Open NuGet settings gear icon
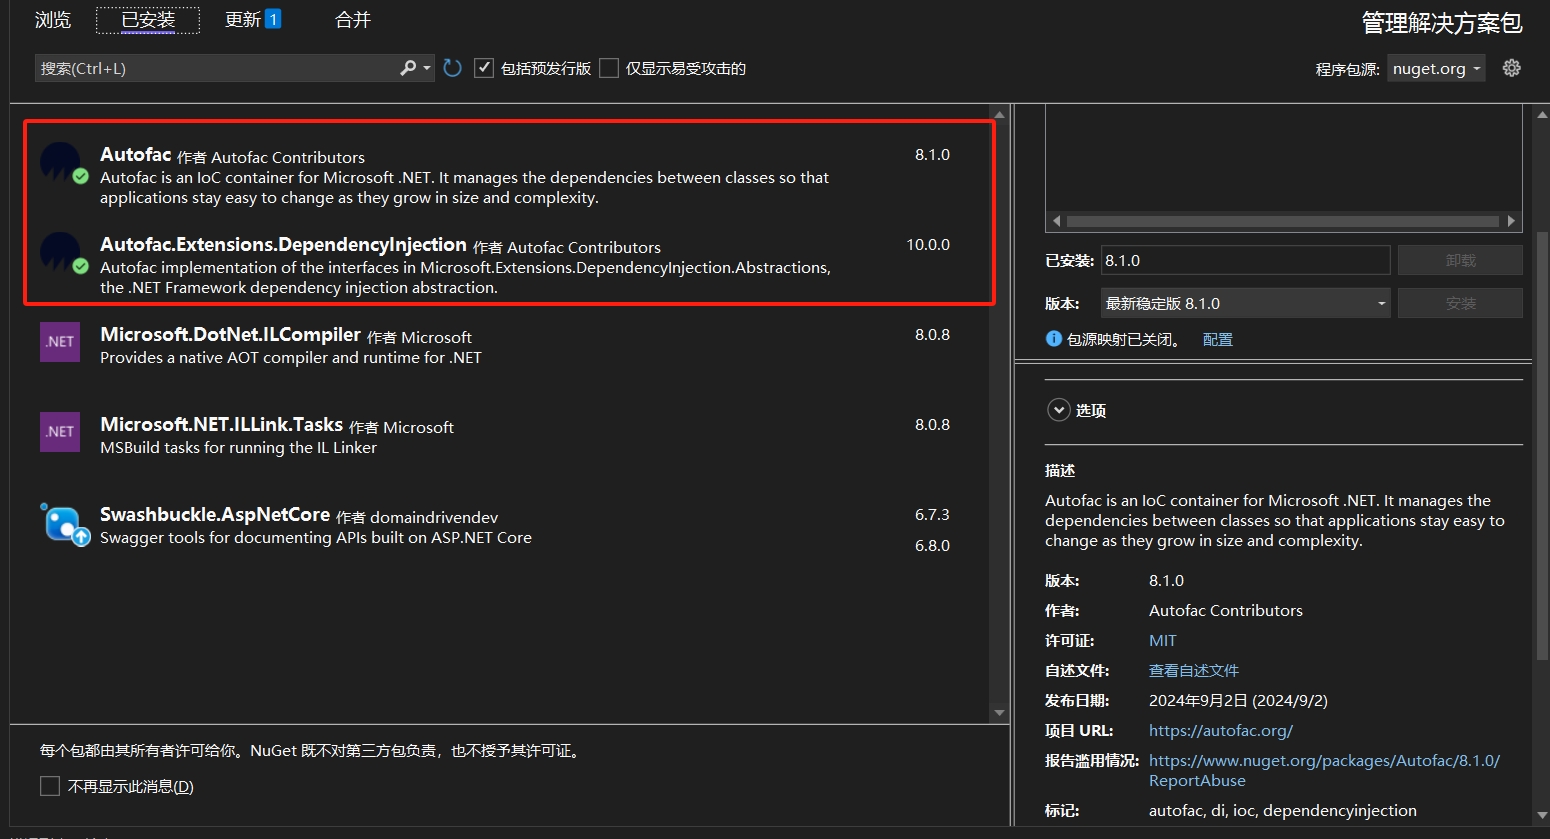The image size is (1550, 839). pyautogui.click(x=1511, y=68)
